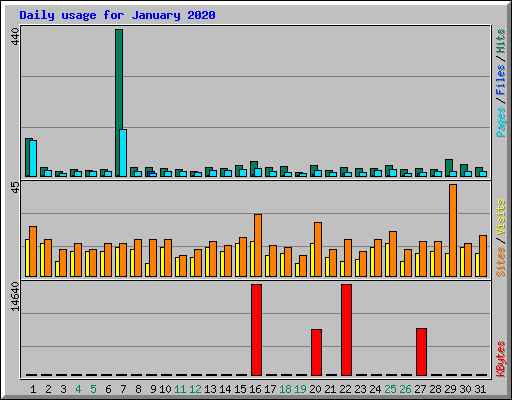The image size is (512, 400).
Task: Click day label '1' on the x-axis
Action: [33, 389]
